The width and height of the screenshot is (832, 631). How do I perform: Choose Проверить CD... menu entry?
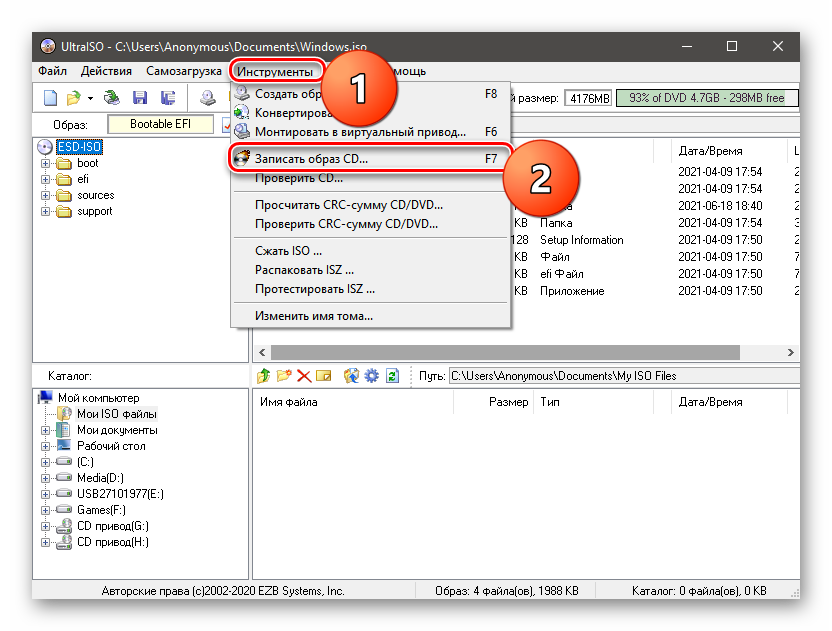click(x=370, y=178)
